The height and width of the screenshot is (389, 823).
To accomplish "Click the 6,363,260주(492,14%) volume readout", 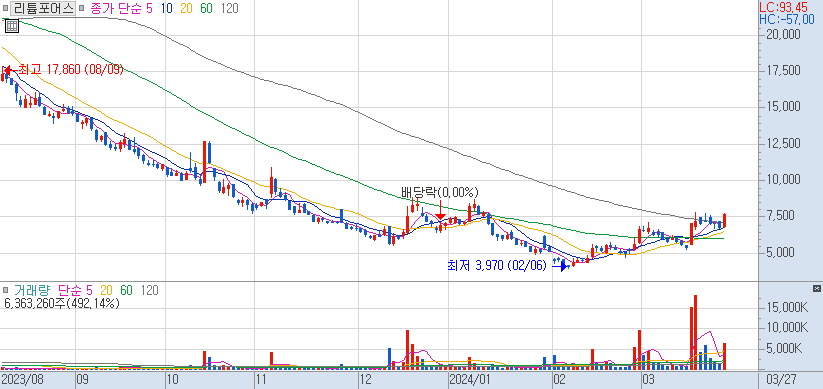I will [x=61, y=303].
